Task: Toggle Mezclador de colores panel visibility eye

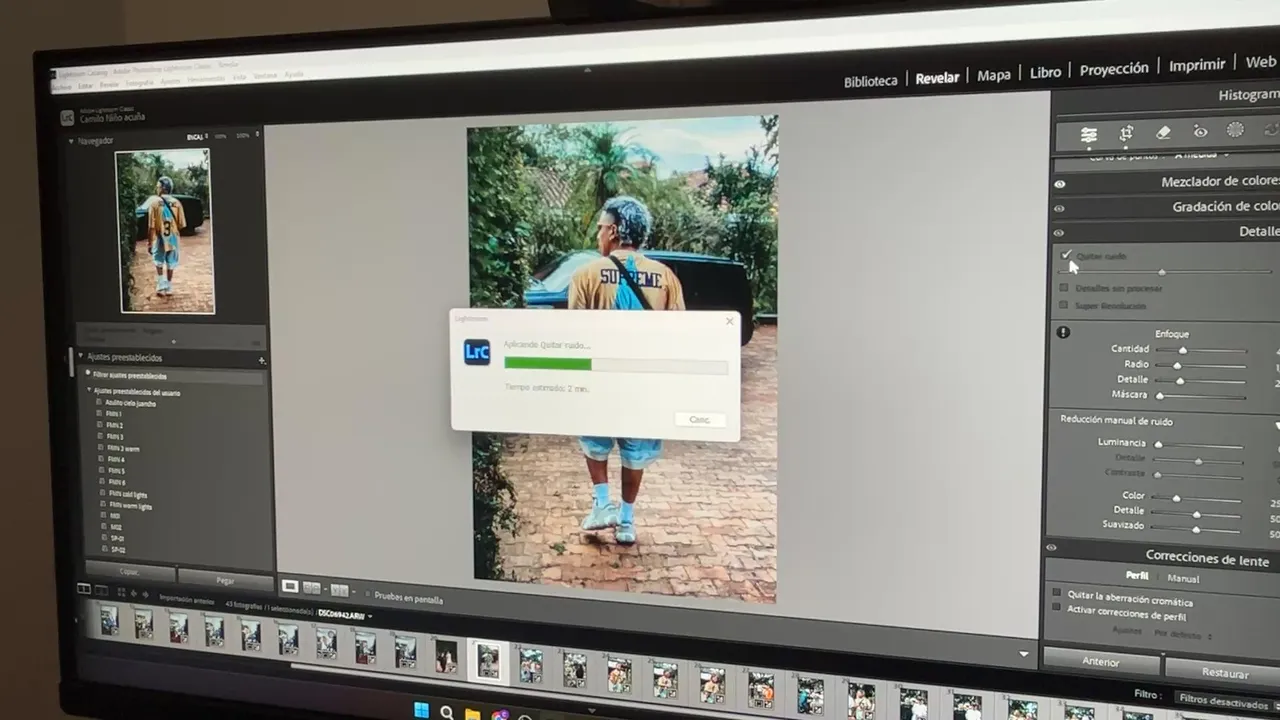Action: 1060,184
